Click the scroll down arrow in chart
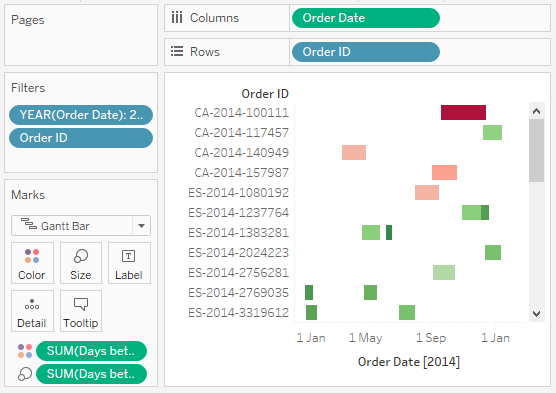556x393 pixels. [x=536, y=314]
